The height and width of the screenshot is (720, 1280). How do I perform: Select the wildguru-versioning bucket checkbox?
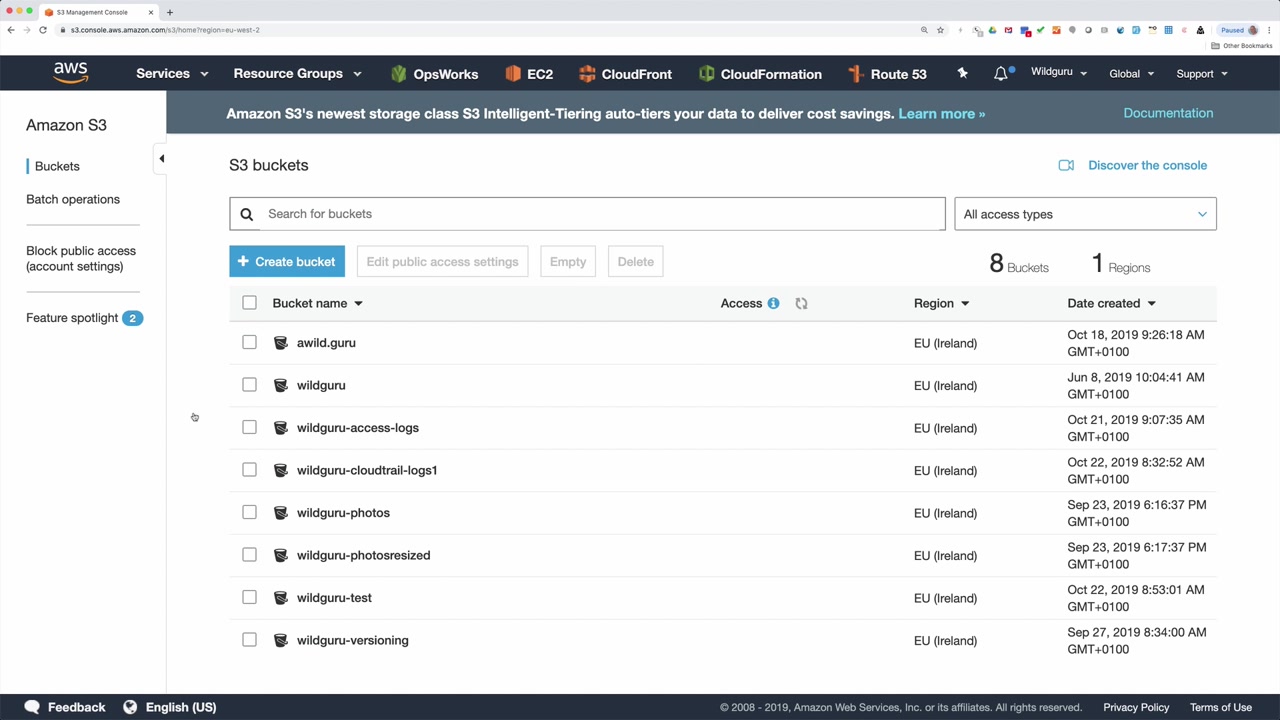pyautogui.click(x=249, y=640)
